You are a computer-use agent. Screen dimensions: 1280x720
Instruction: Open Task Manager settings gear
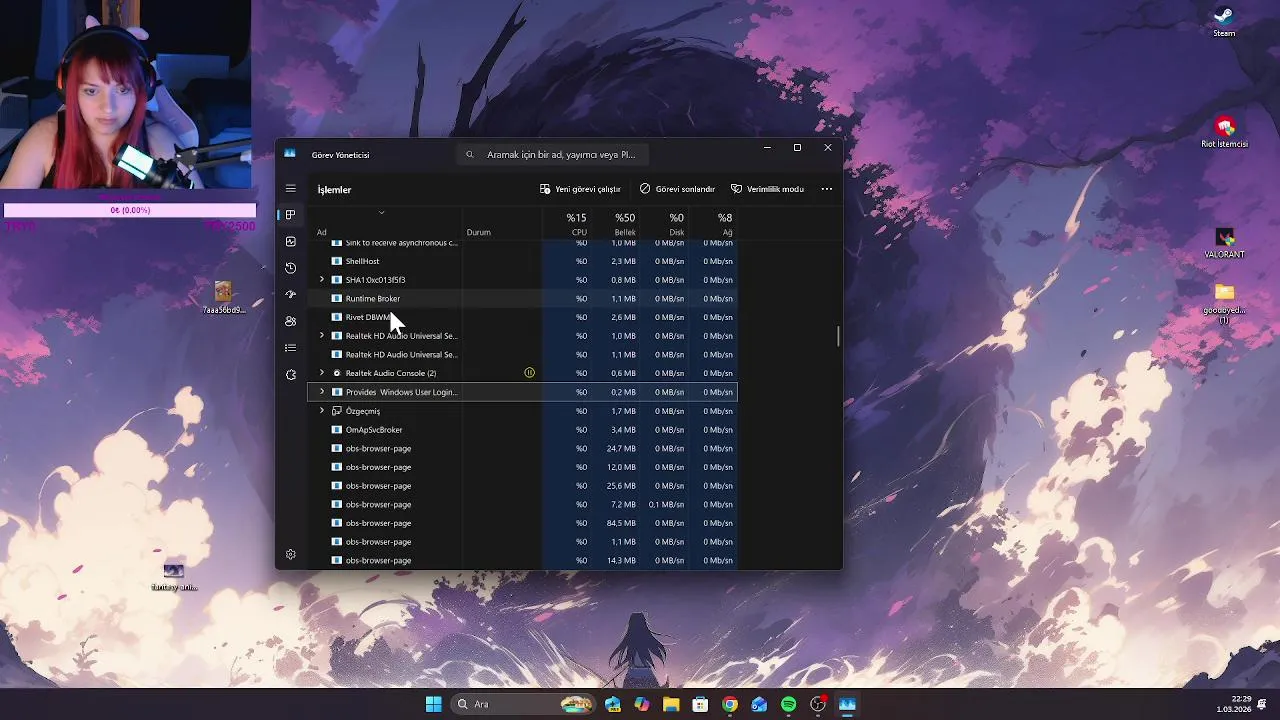click(291, 554)
